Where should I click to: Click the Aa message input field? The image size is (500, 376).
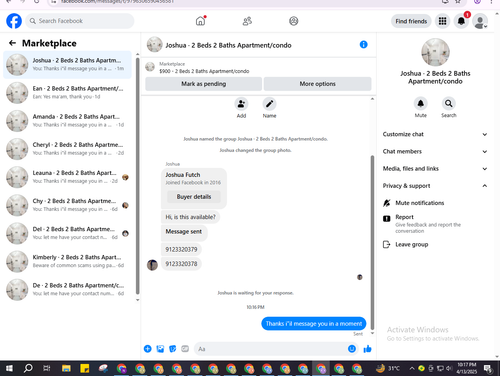coord(270,349)
